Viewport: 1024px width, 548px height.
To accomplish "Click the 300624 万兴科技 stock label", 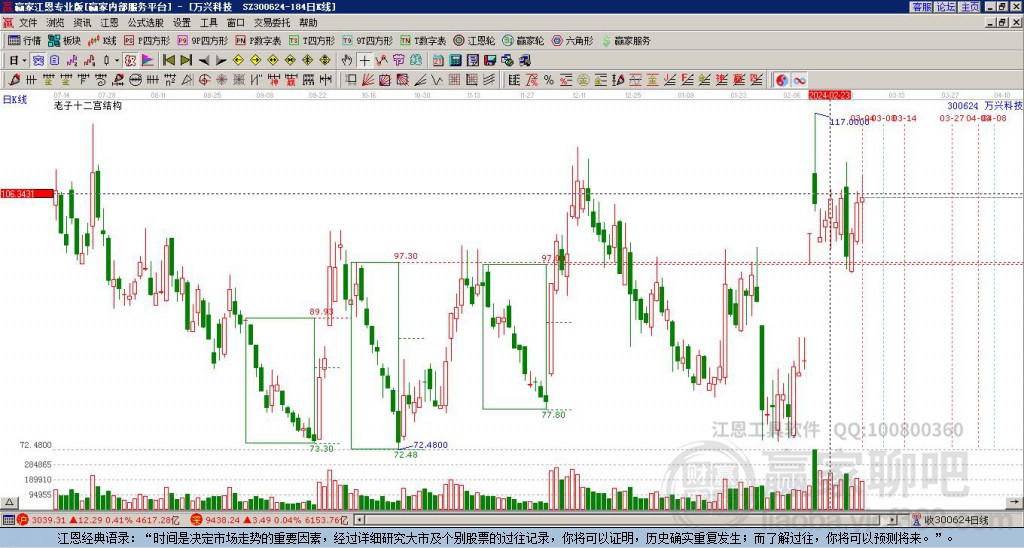I will point(985,105).
